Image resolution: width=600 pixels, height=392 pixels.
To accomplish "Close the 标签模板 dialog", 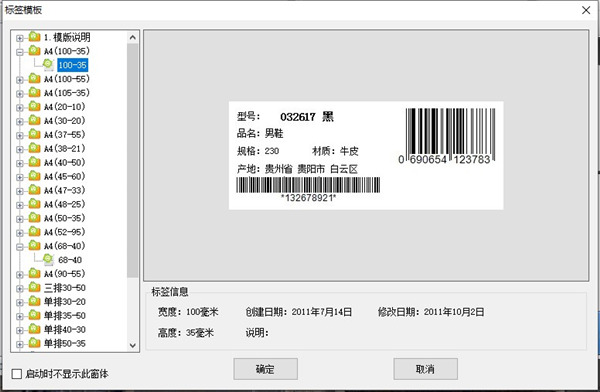I will point(585,10).
